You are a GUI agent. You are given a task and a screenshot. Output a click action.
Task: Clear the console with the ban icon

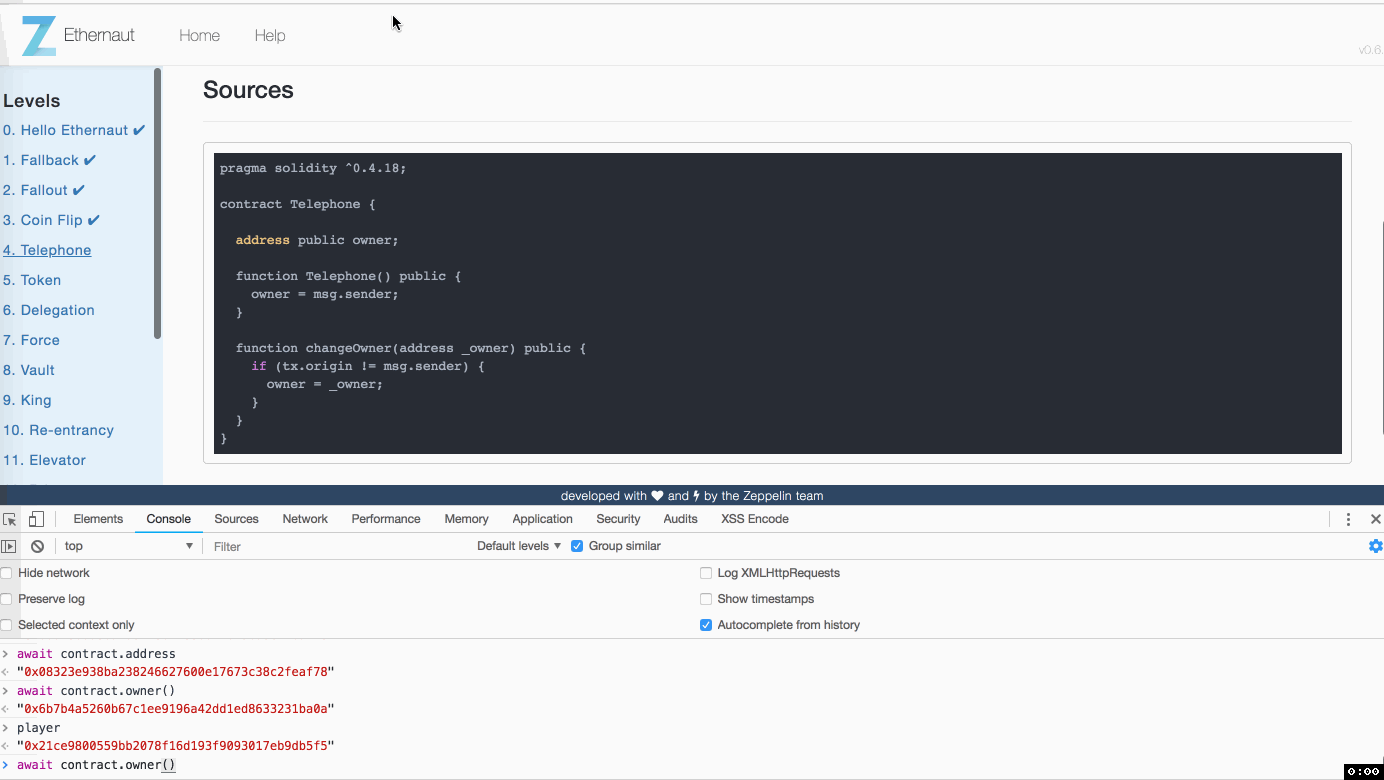[x=37, y=546]
